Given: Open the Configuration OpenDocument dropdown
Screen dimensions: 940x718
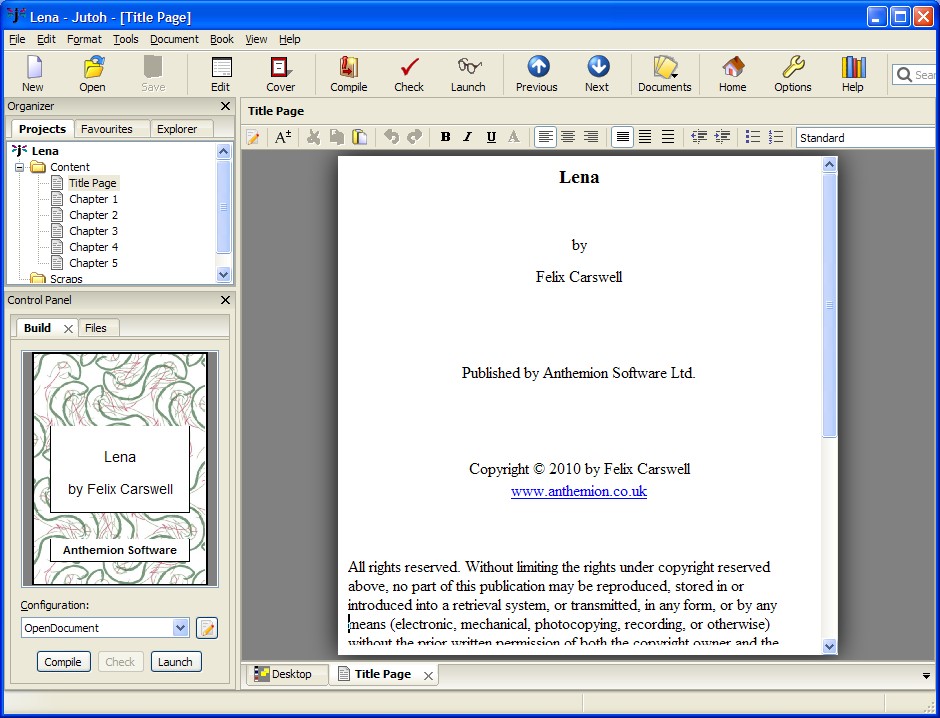Looking at the screenshot, I should coord(105,628).
